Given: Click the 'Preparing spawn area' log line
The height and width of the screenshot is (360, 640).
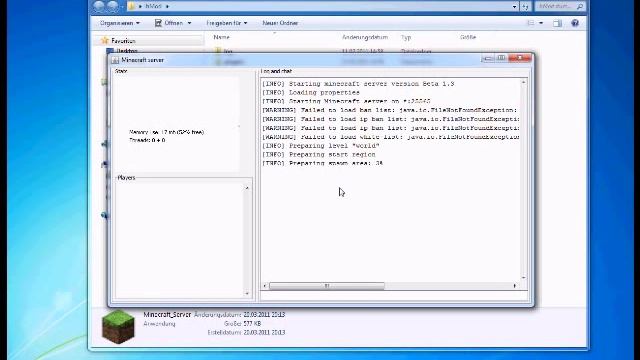Looking at the screenshot, I should (322, 163).
